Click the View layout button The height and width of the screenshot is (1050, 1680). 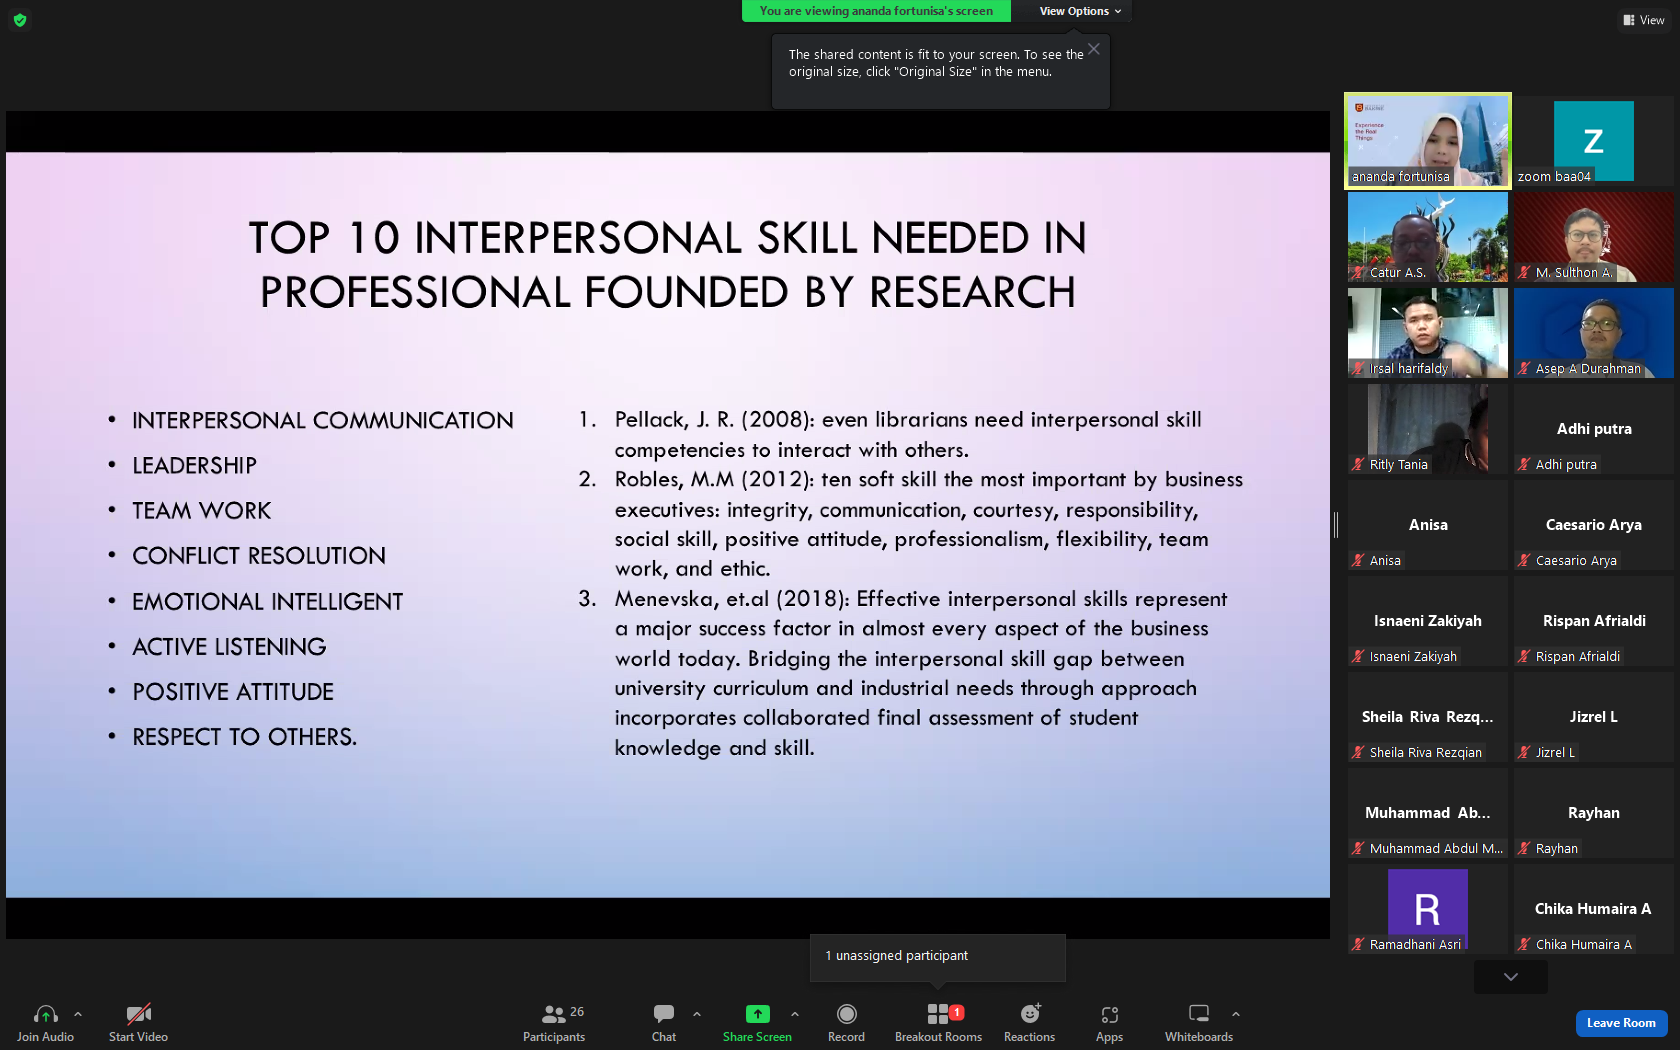1644,20
